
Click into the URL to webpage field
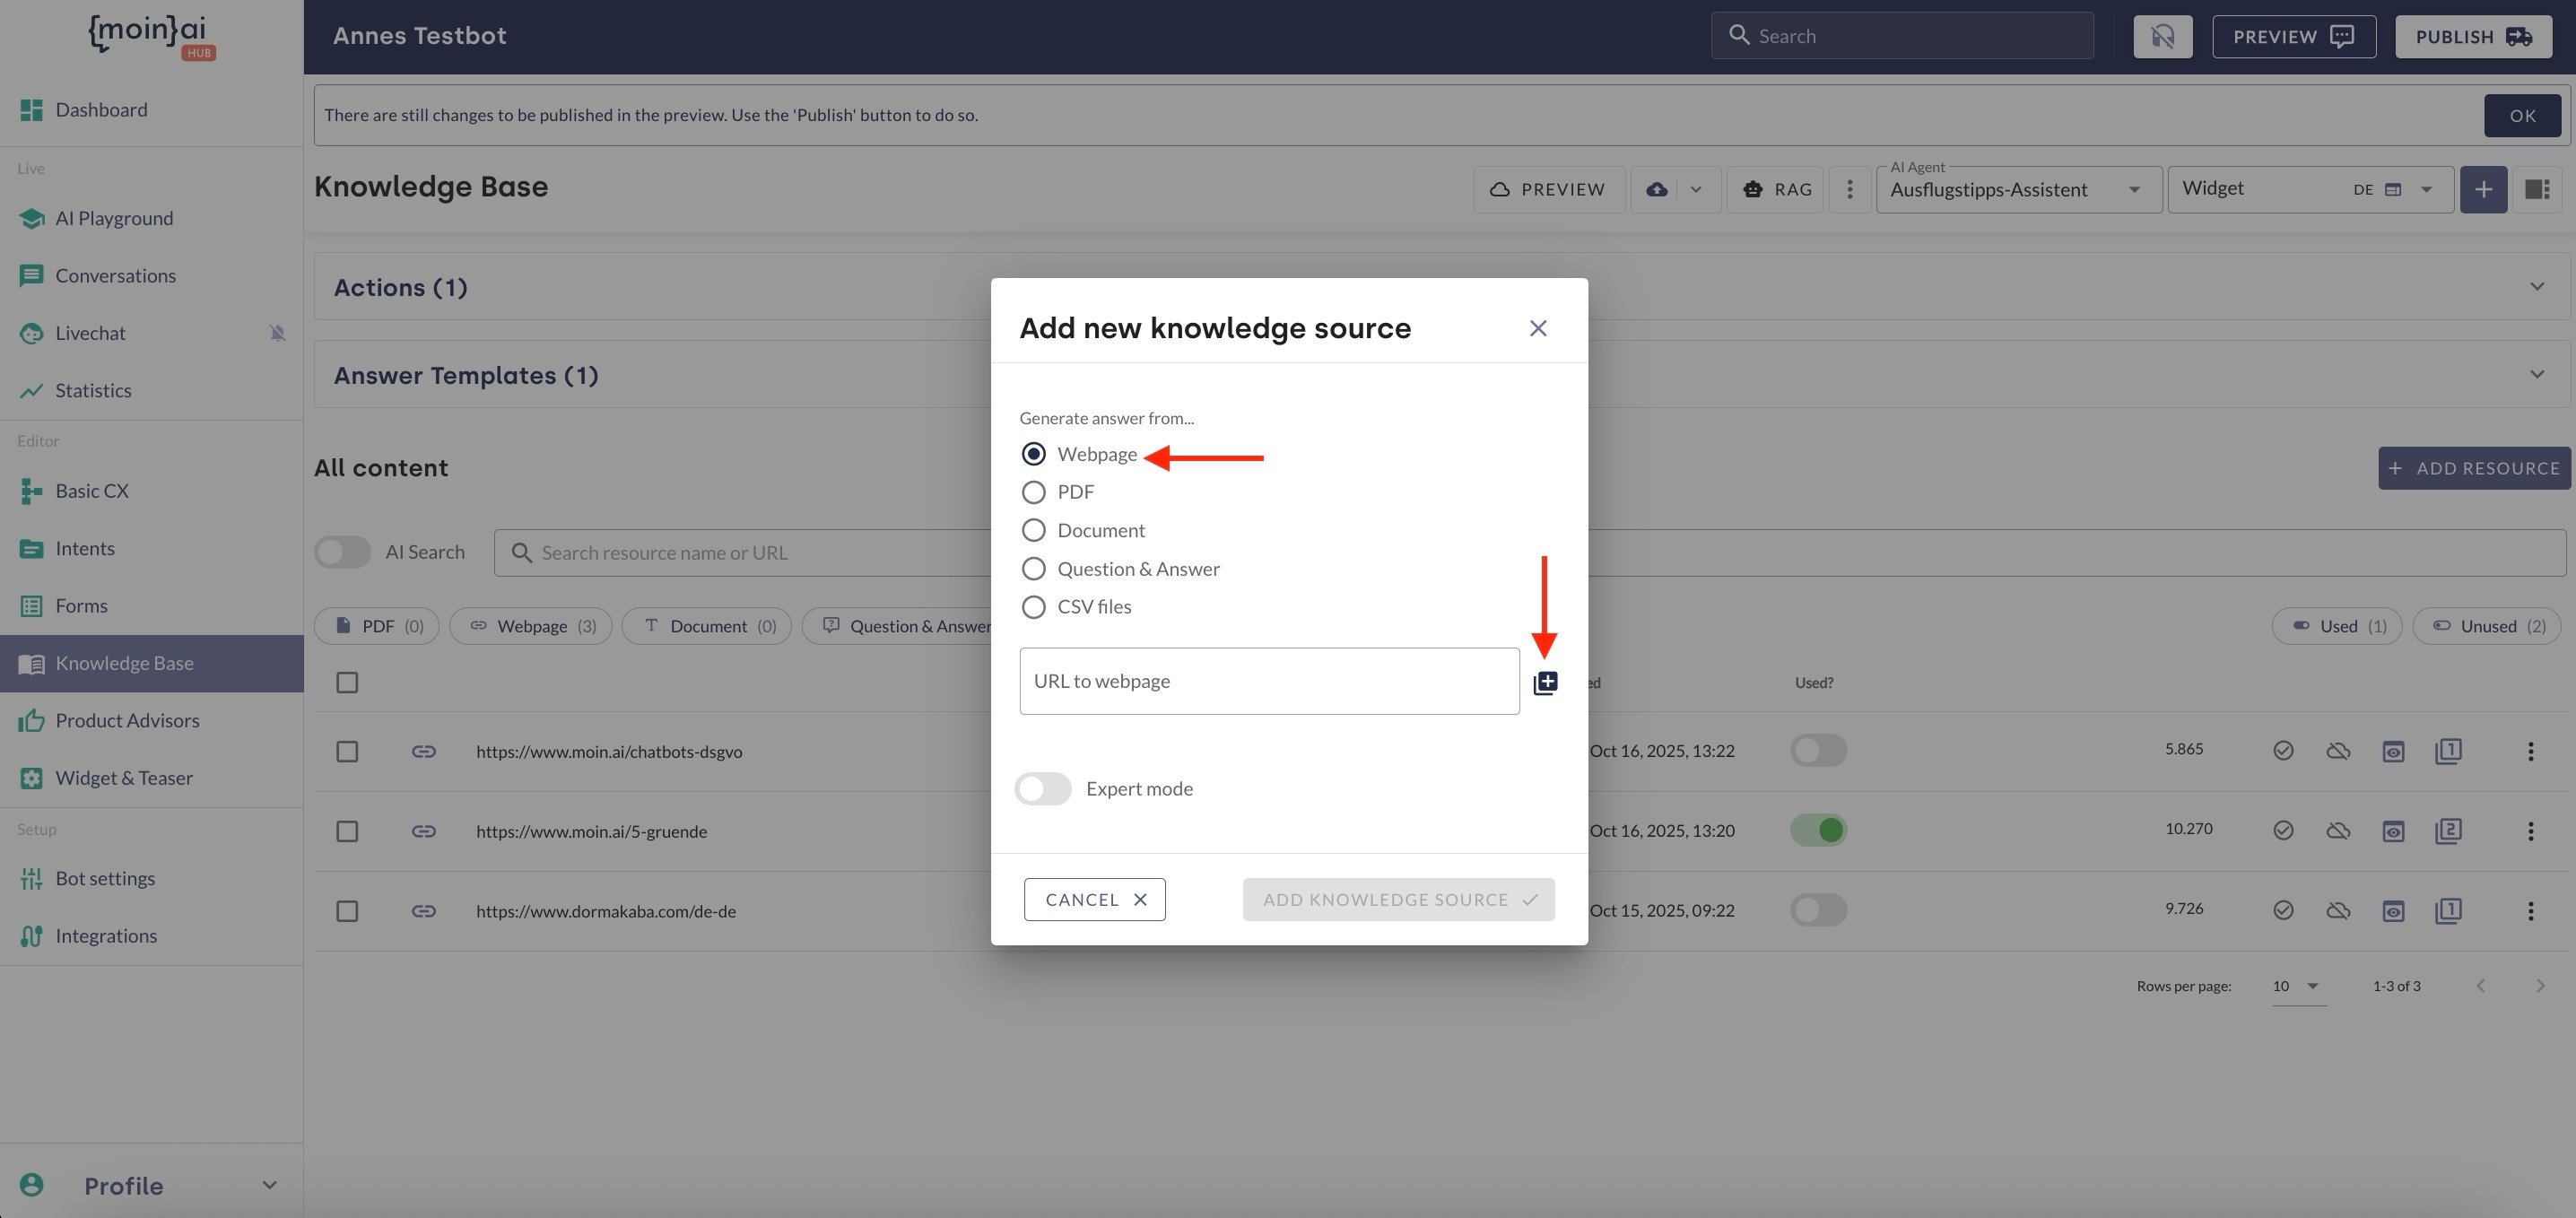(x=1268, y=681)
